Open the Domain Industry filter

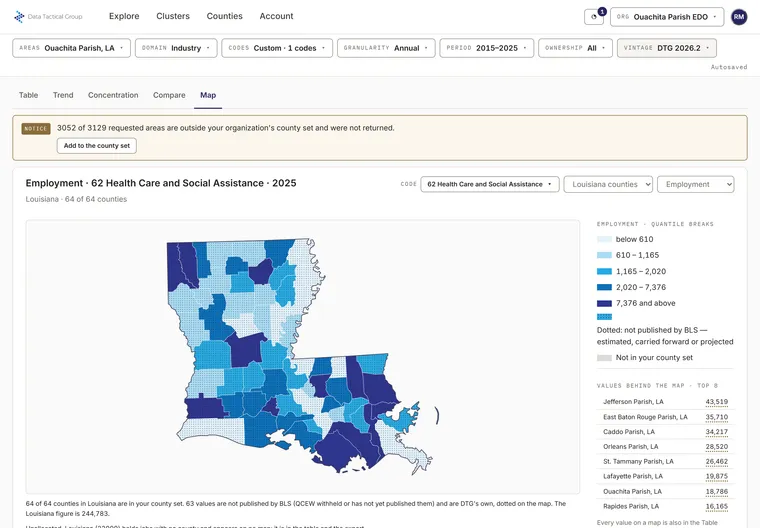pyautogui.click(x=176, y=48)
